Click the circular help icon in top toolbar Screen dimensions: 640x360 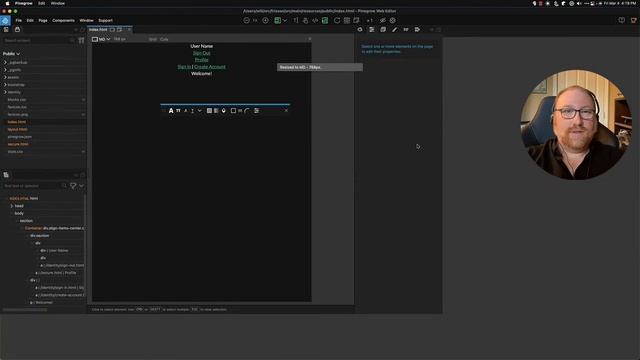click(393, 20)
